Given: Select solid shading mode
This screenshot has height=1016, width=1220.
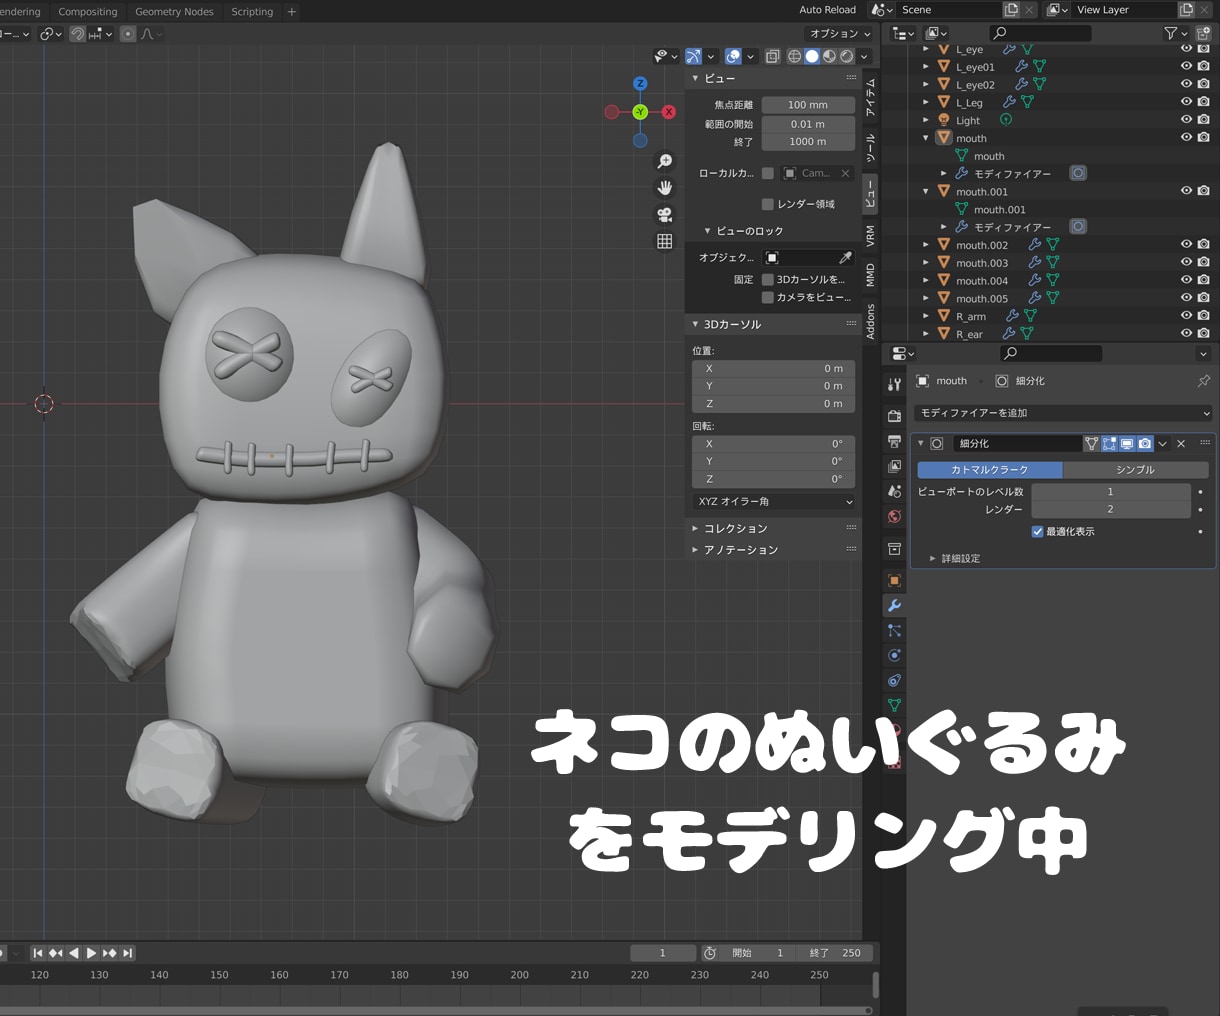Looking at the screenshot, I should tap(812, 56).
